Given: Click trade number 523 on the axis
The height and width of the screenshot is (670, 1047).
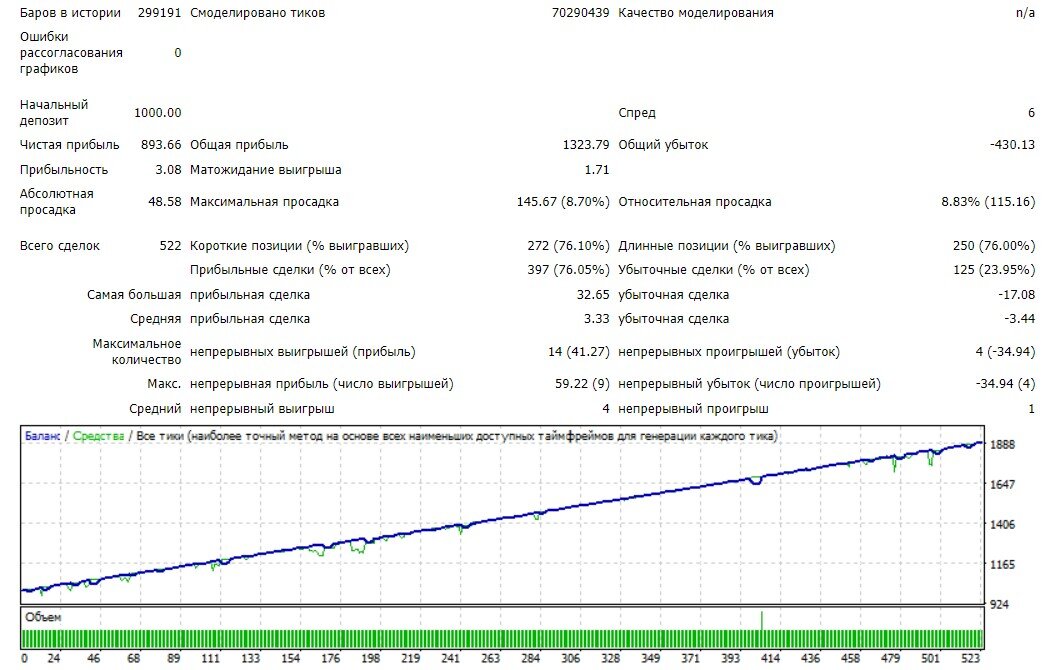Looking at the screenshot, I should [970, 659].
